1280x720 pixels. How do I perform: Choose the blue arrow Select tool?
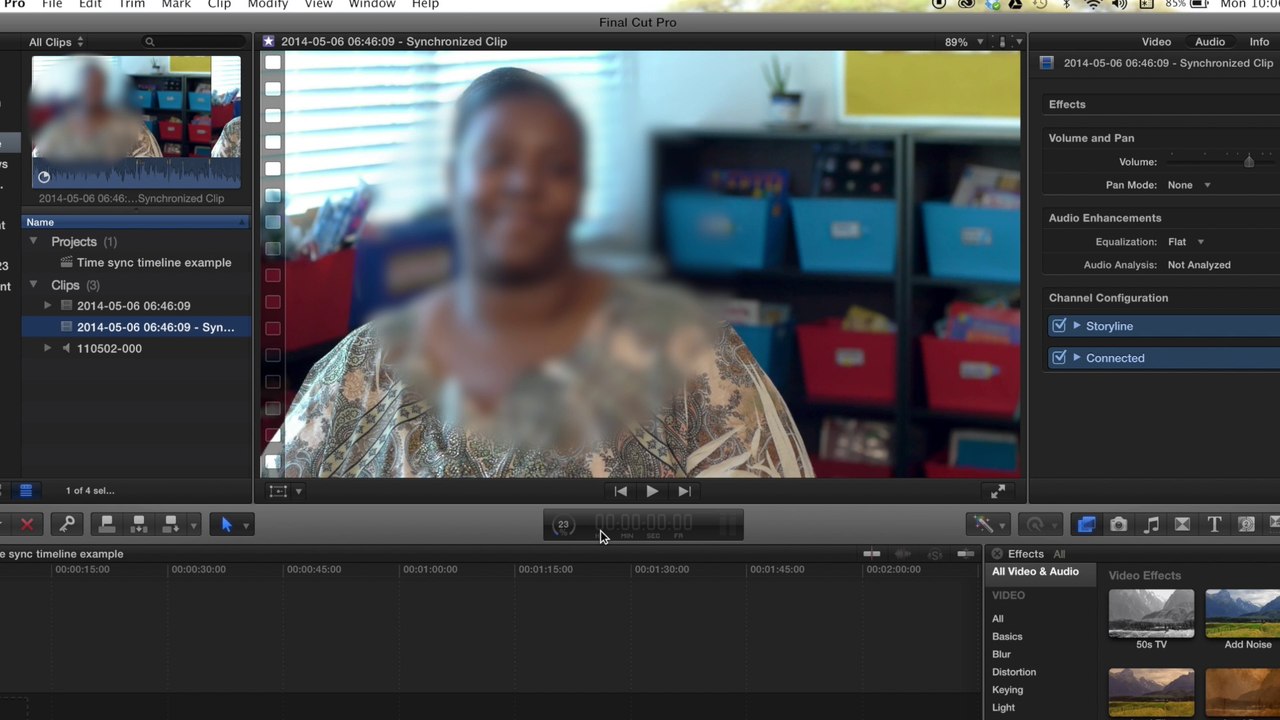point(226,524)
